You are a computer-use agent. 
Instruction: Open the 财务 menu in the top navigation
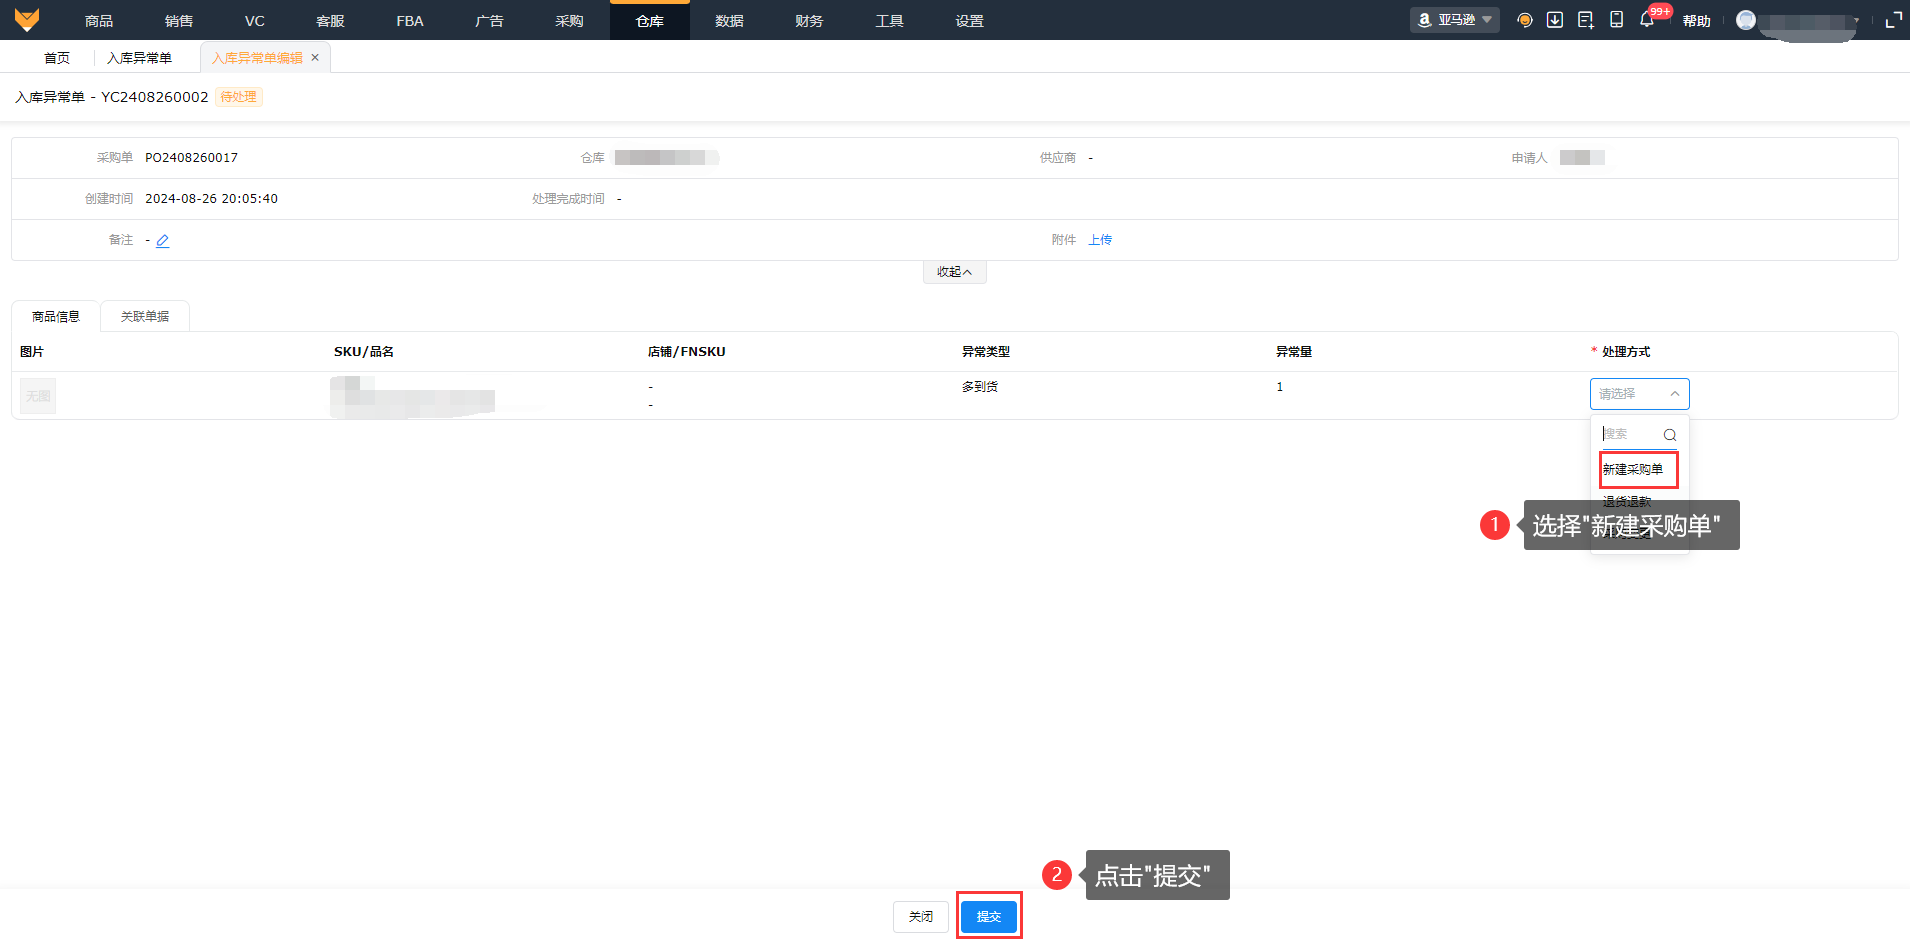click(809, 21)
